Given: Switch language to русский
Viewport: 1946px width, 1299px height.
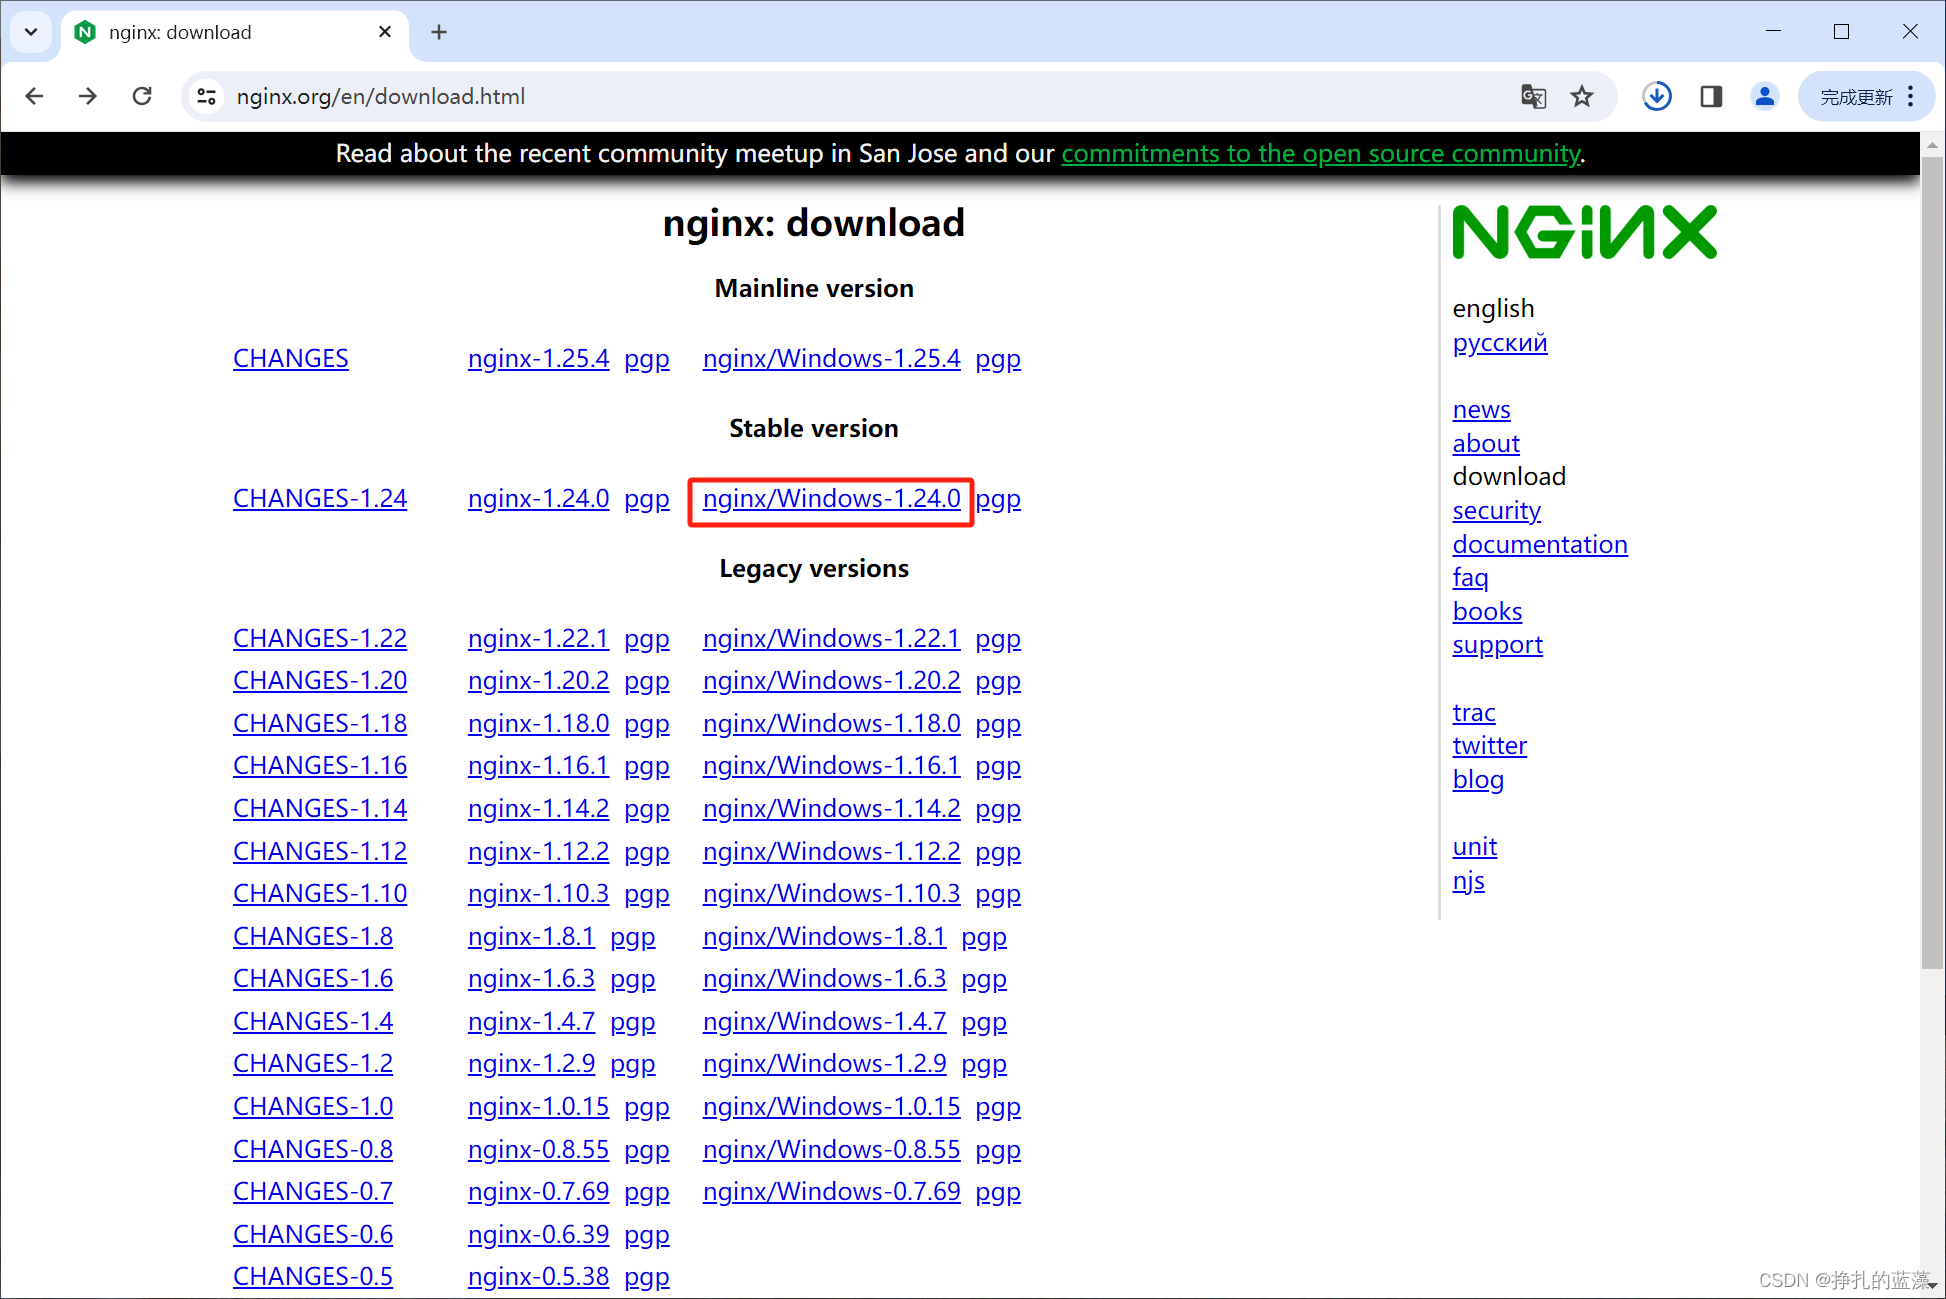Looking at the screenshot, I should (x=1499, y=343).
